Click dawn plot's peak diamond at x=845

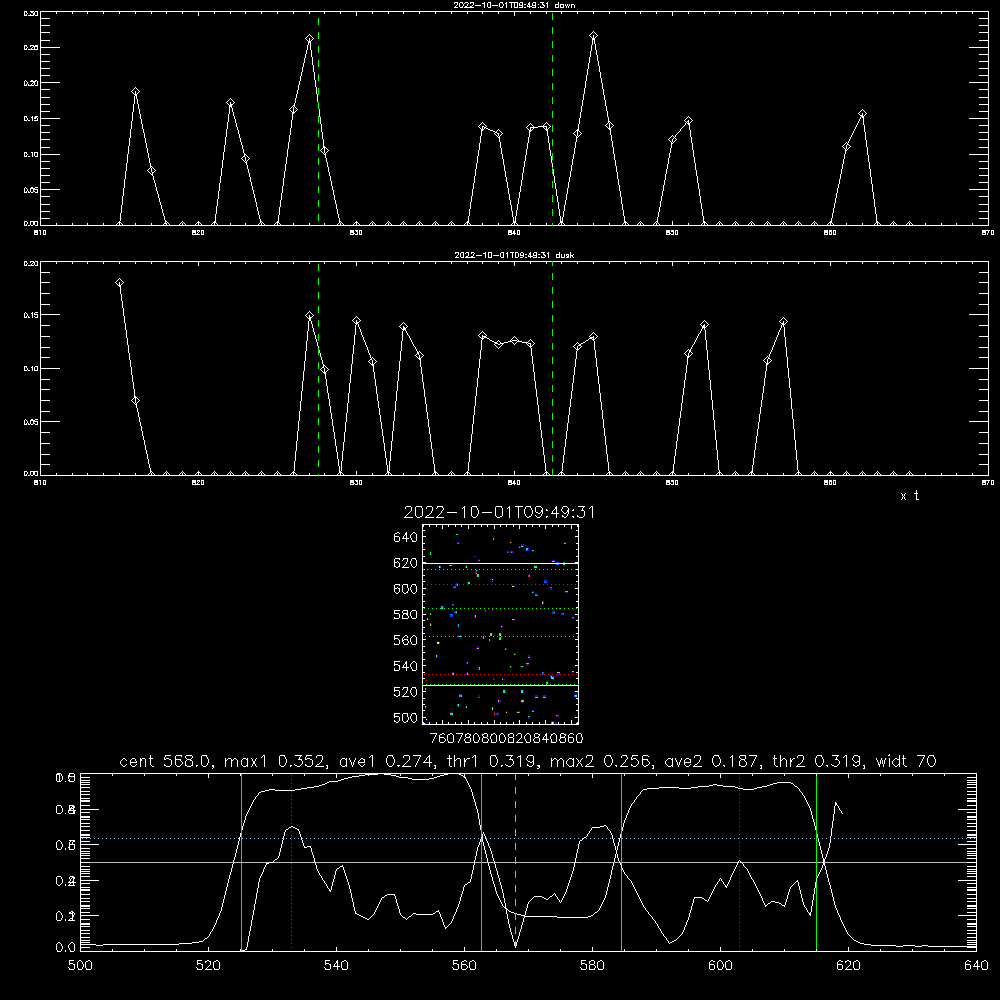click(594, 36)
